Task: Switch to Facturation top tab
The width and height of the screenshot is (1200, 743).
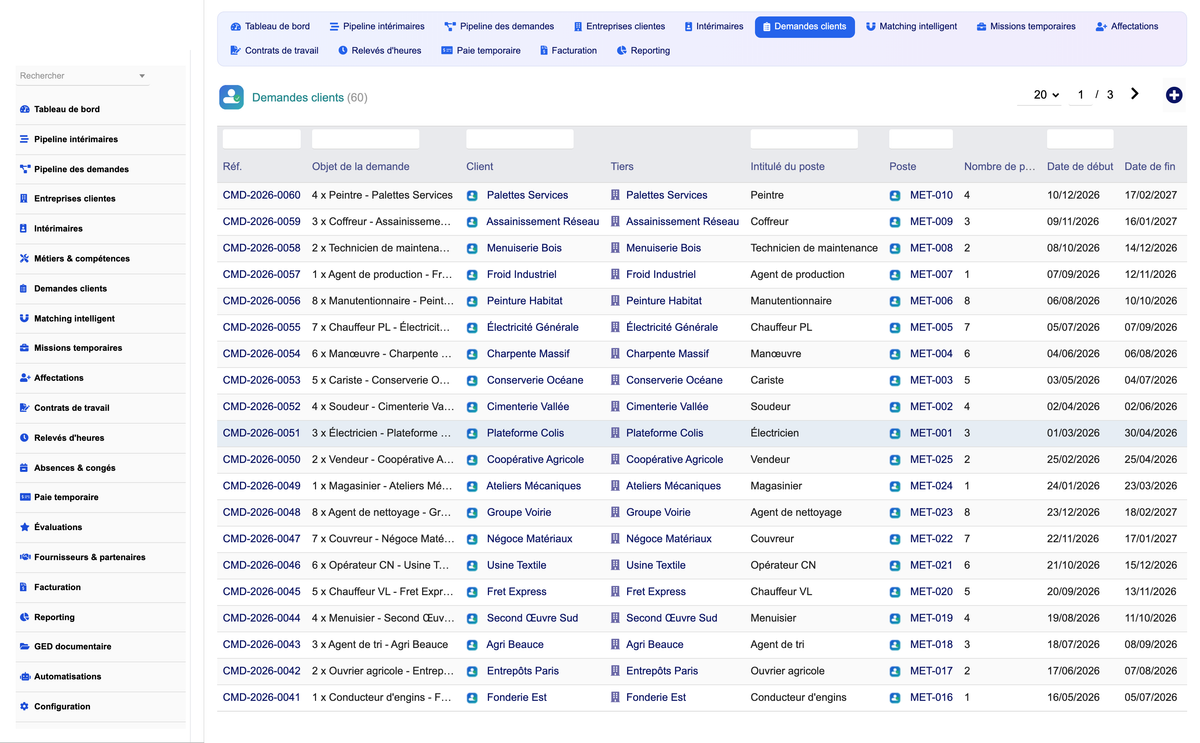Action: [x=568, y=50]
